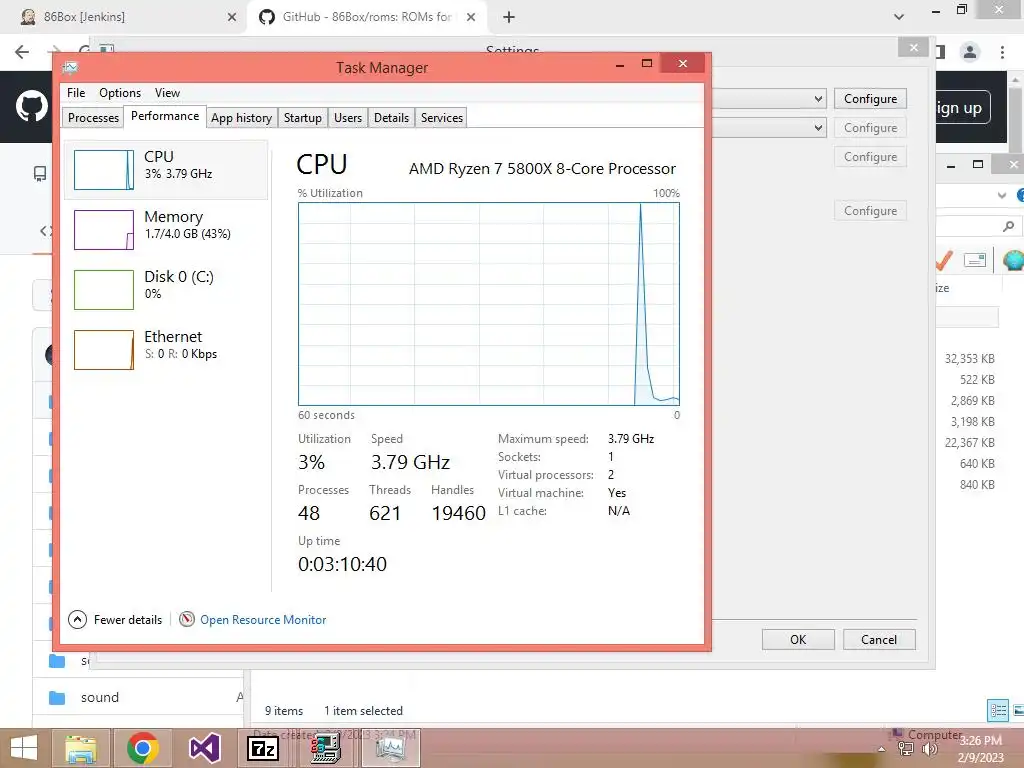Select the Disk 0 (C:) entry
The image size is (1024, 768).
(x=167, y=289)
